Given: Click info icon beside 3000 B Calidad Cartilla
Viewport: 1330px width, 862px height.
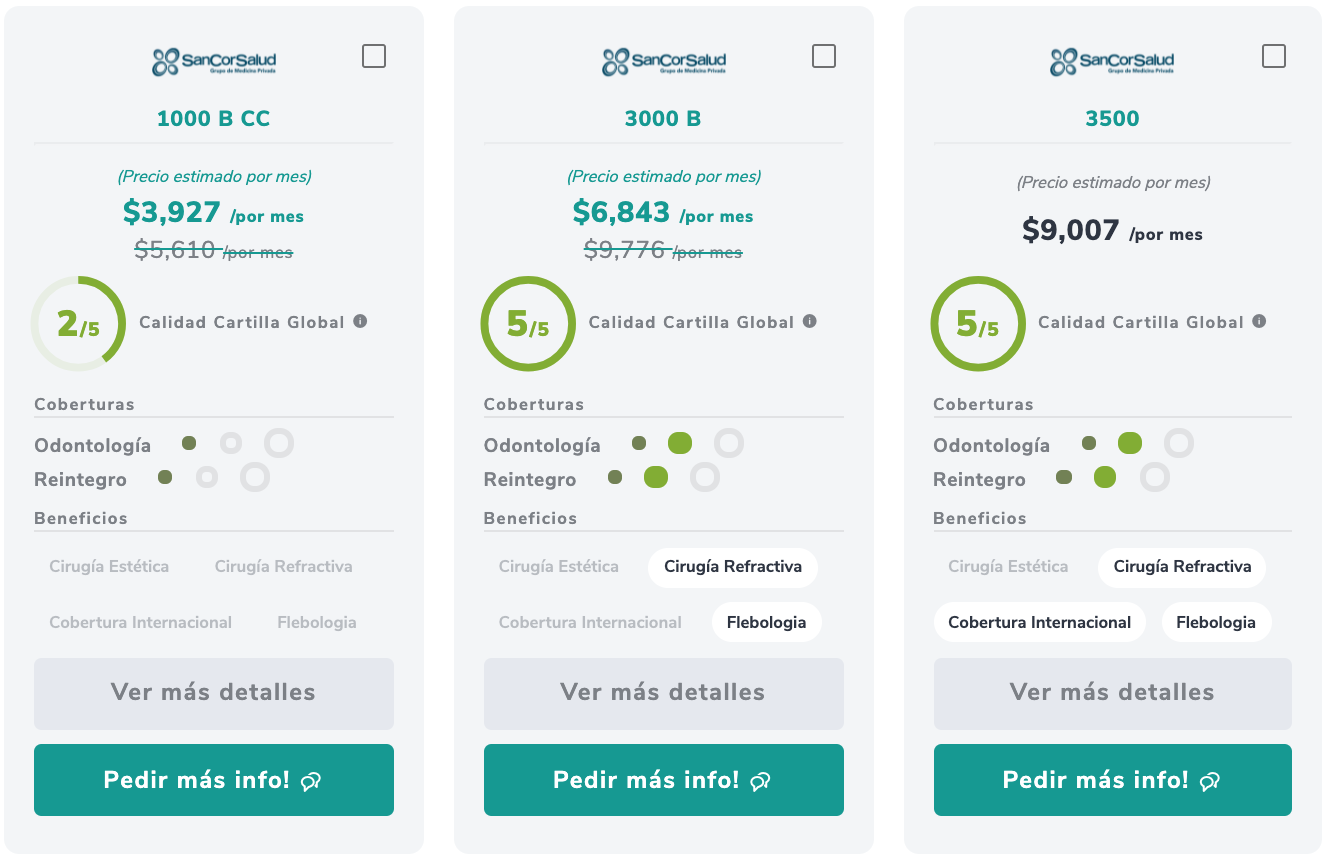Looking at the screenshot, I should (x=810, y=321).
